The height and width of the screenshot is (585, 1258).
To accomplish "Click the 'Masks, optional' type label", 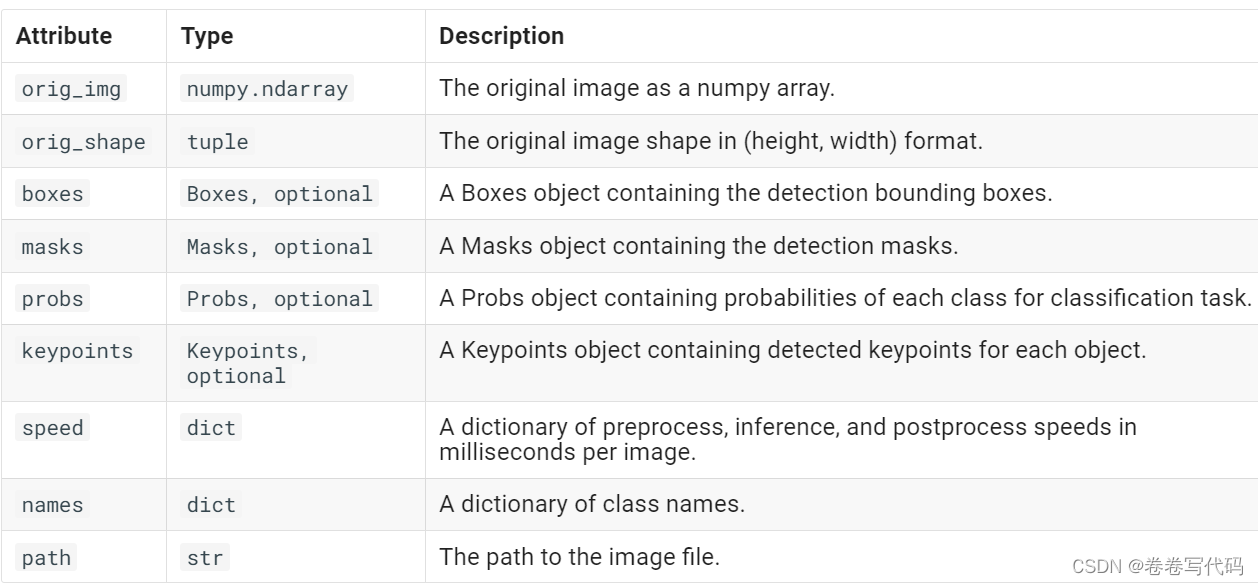I will [279, 246].
